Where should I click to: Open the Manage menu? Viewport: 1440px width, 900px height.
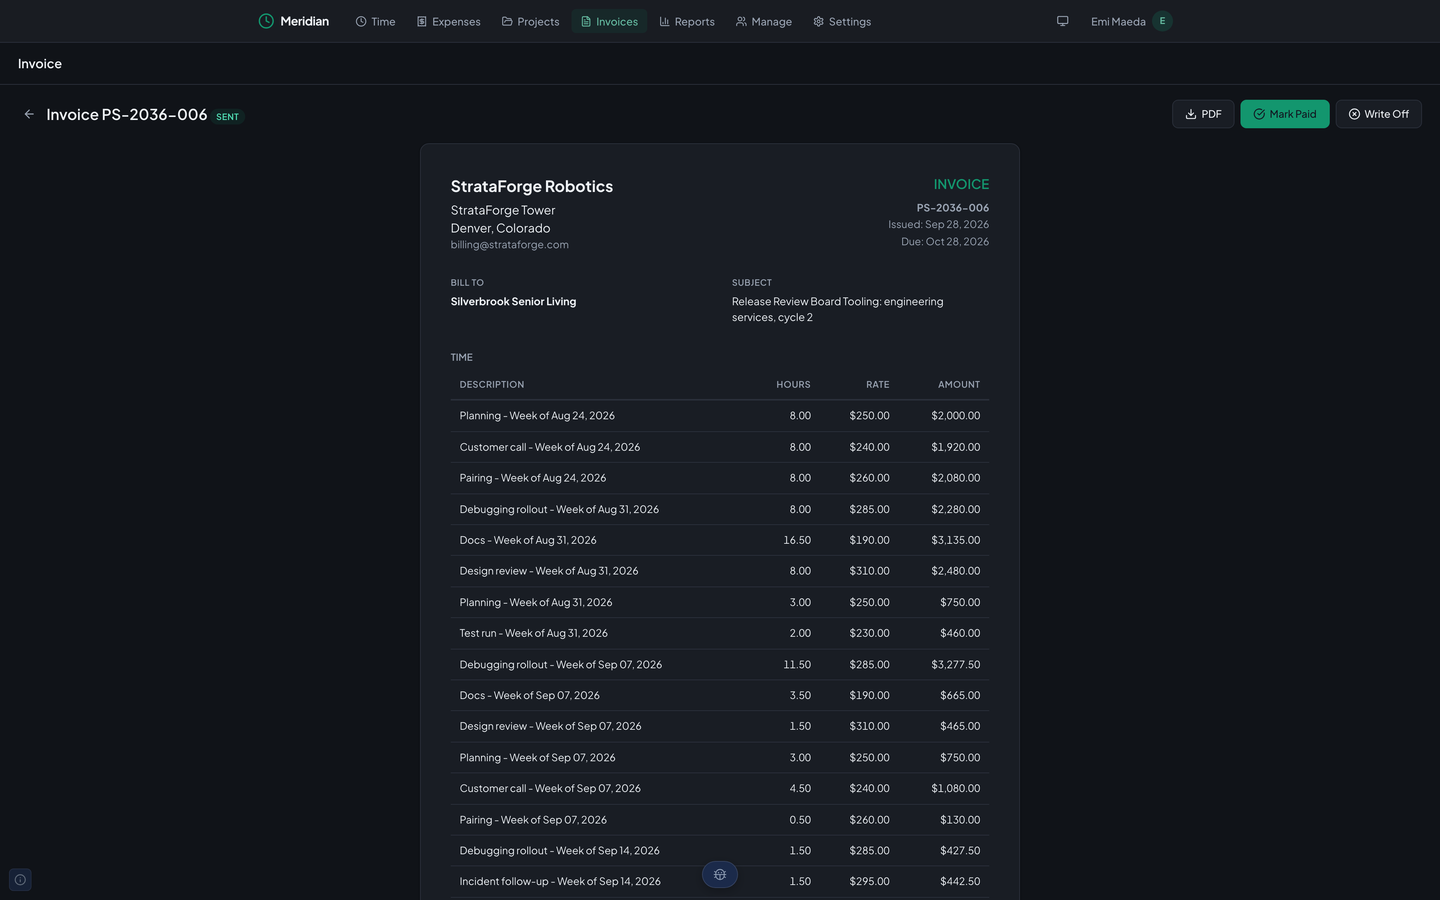[x=764, y=21]
